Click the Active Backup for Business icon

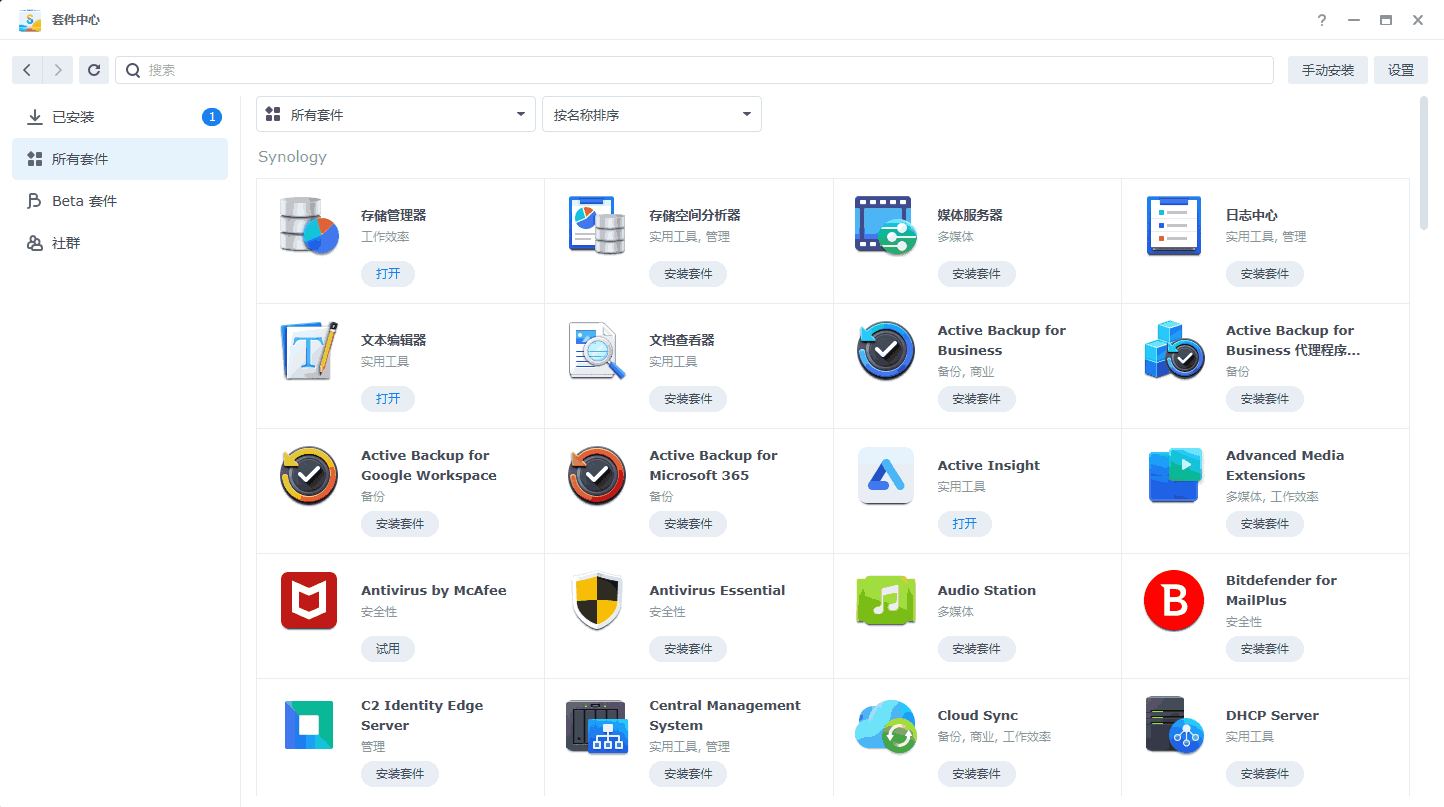point(886,350)
